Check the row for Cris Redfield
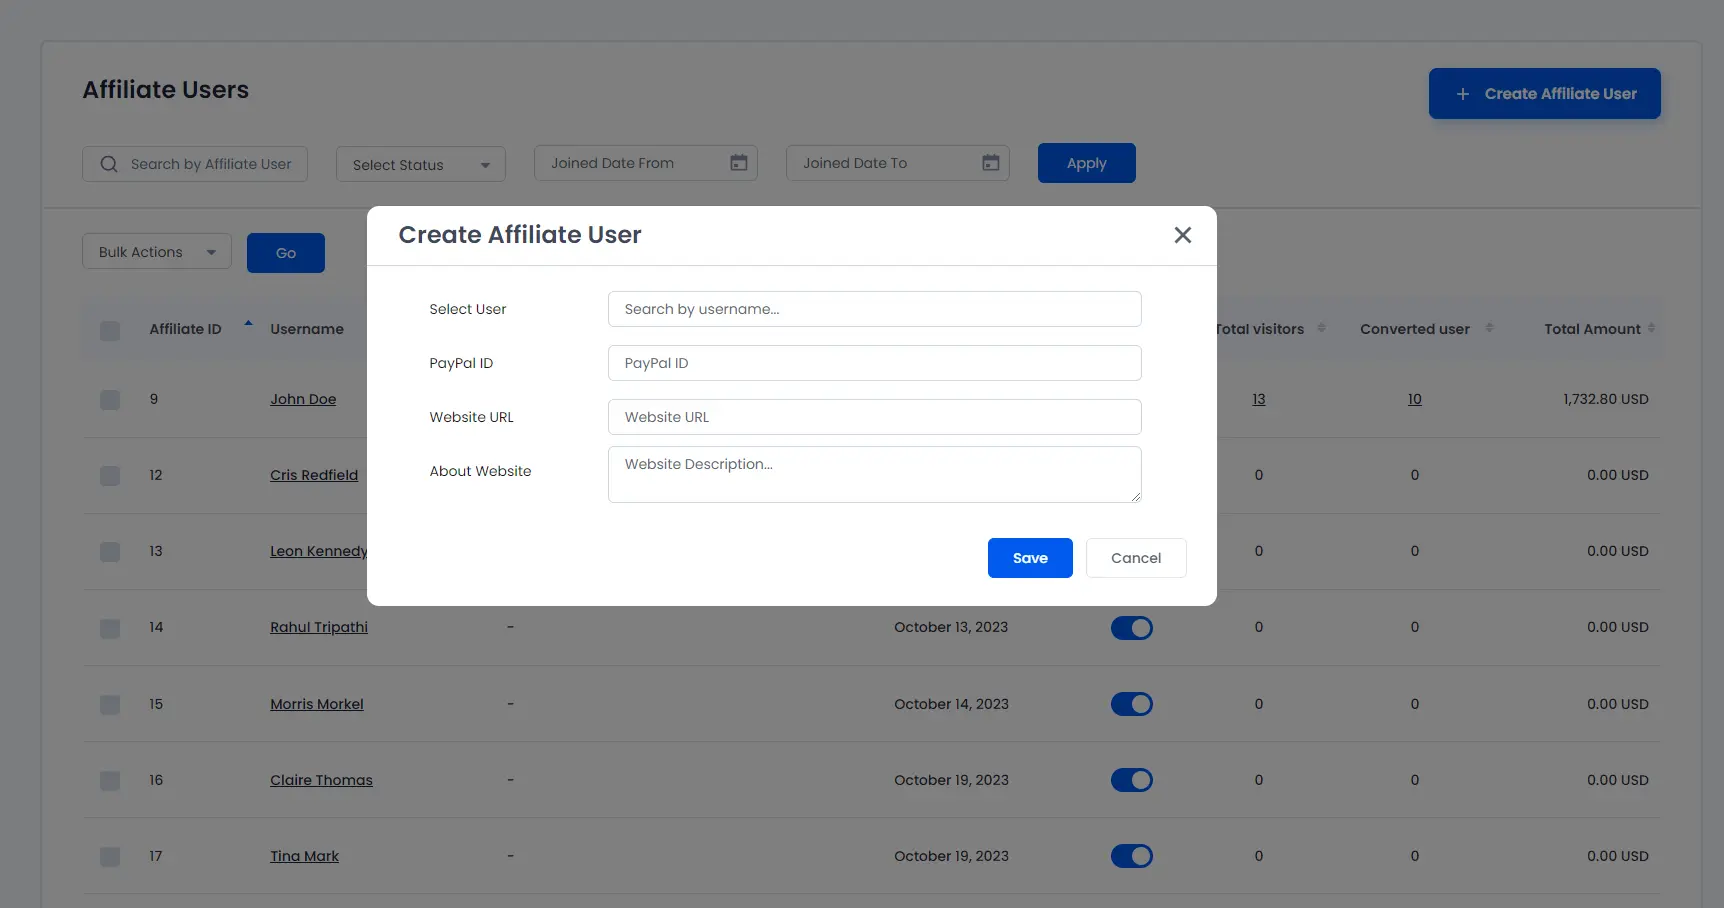1724x908 pixels. point(110,476)
